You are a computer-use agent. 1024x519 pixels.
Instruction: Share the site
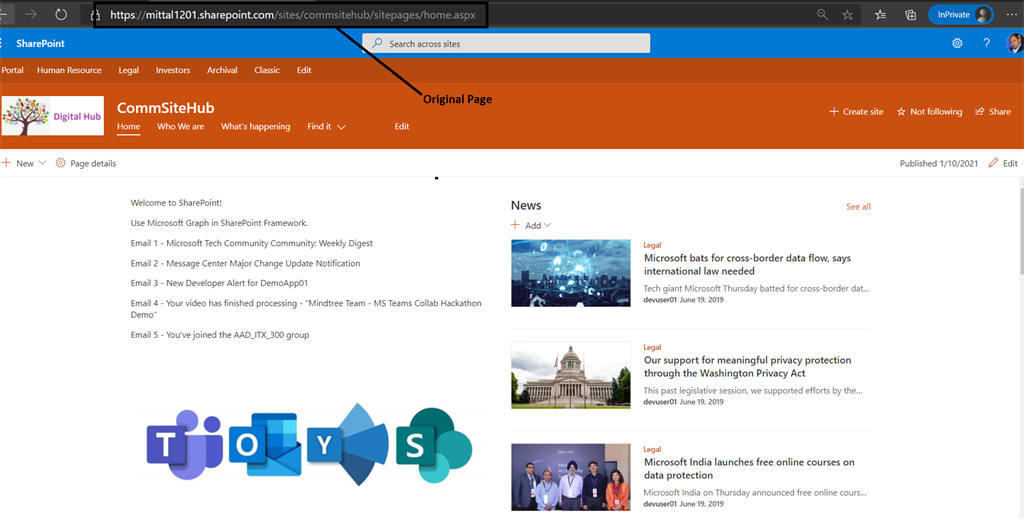[x=993, y=112]
